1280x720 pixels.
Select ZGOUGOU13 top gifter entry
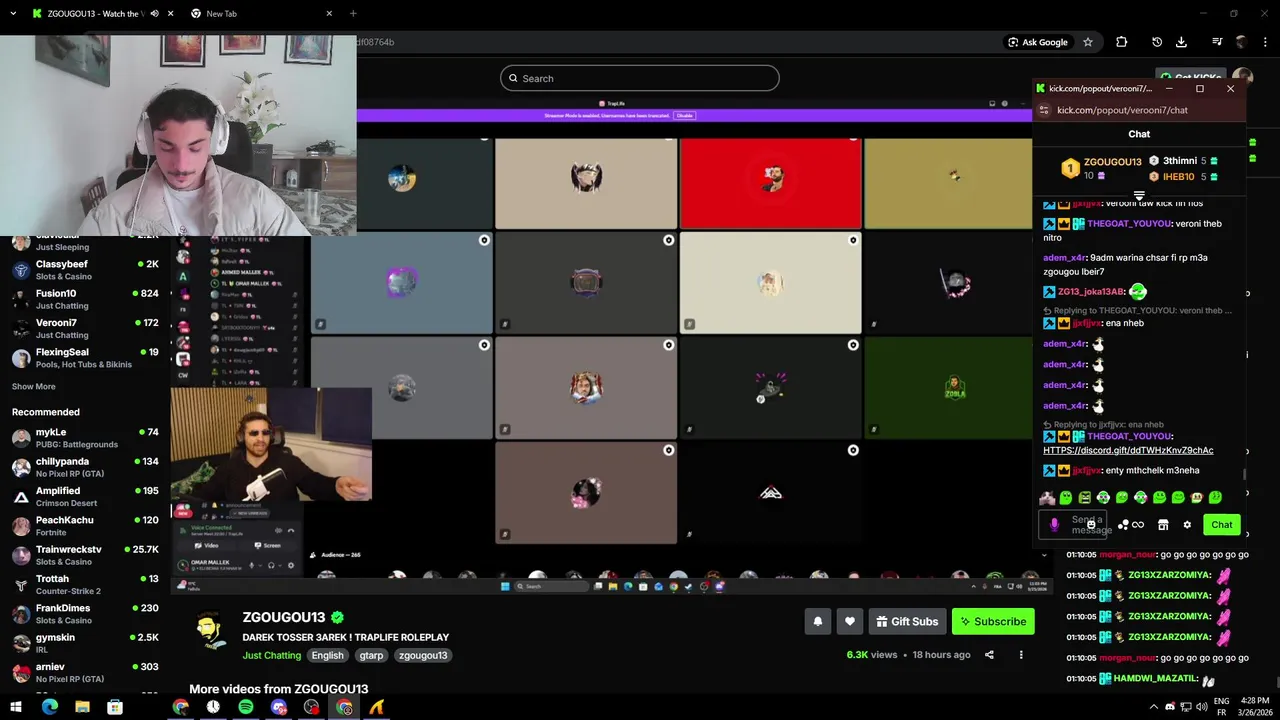coord(1101,168)
